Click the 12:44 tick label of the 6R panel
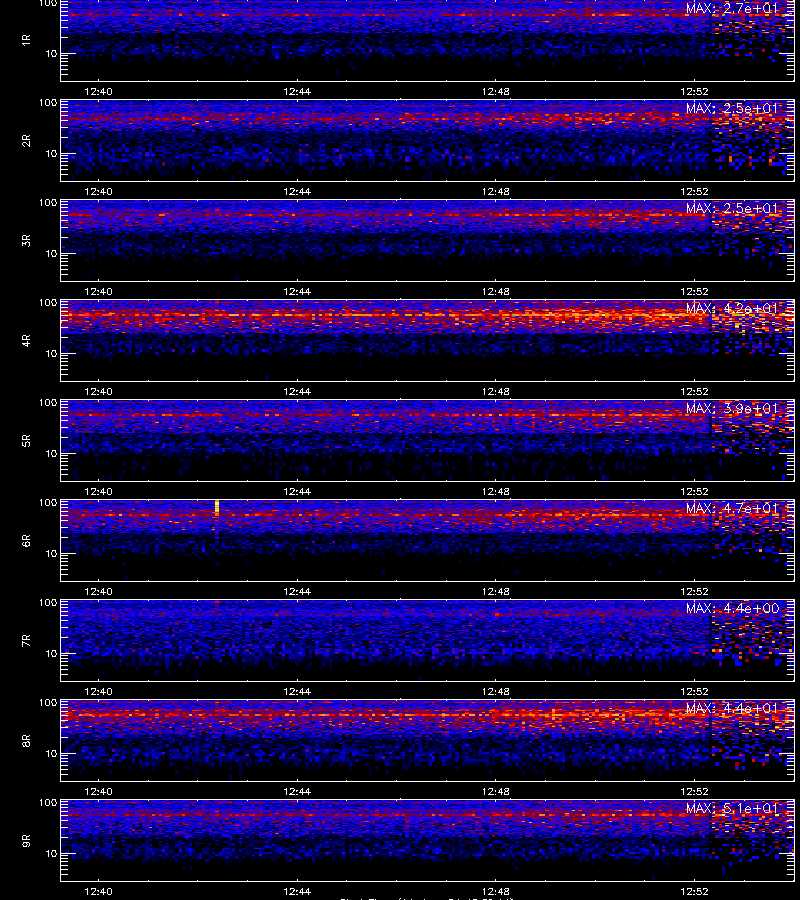 (x=297, y=591)
